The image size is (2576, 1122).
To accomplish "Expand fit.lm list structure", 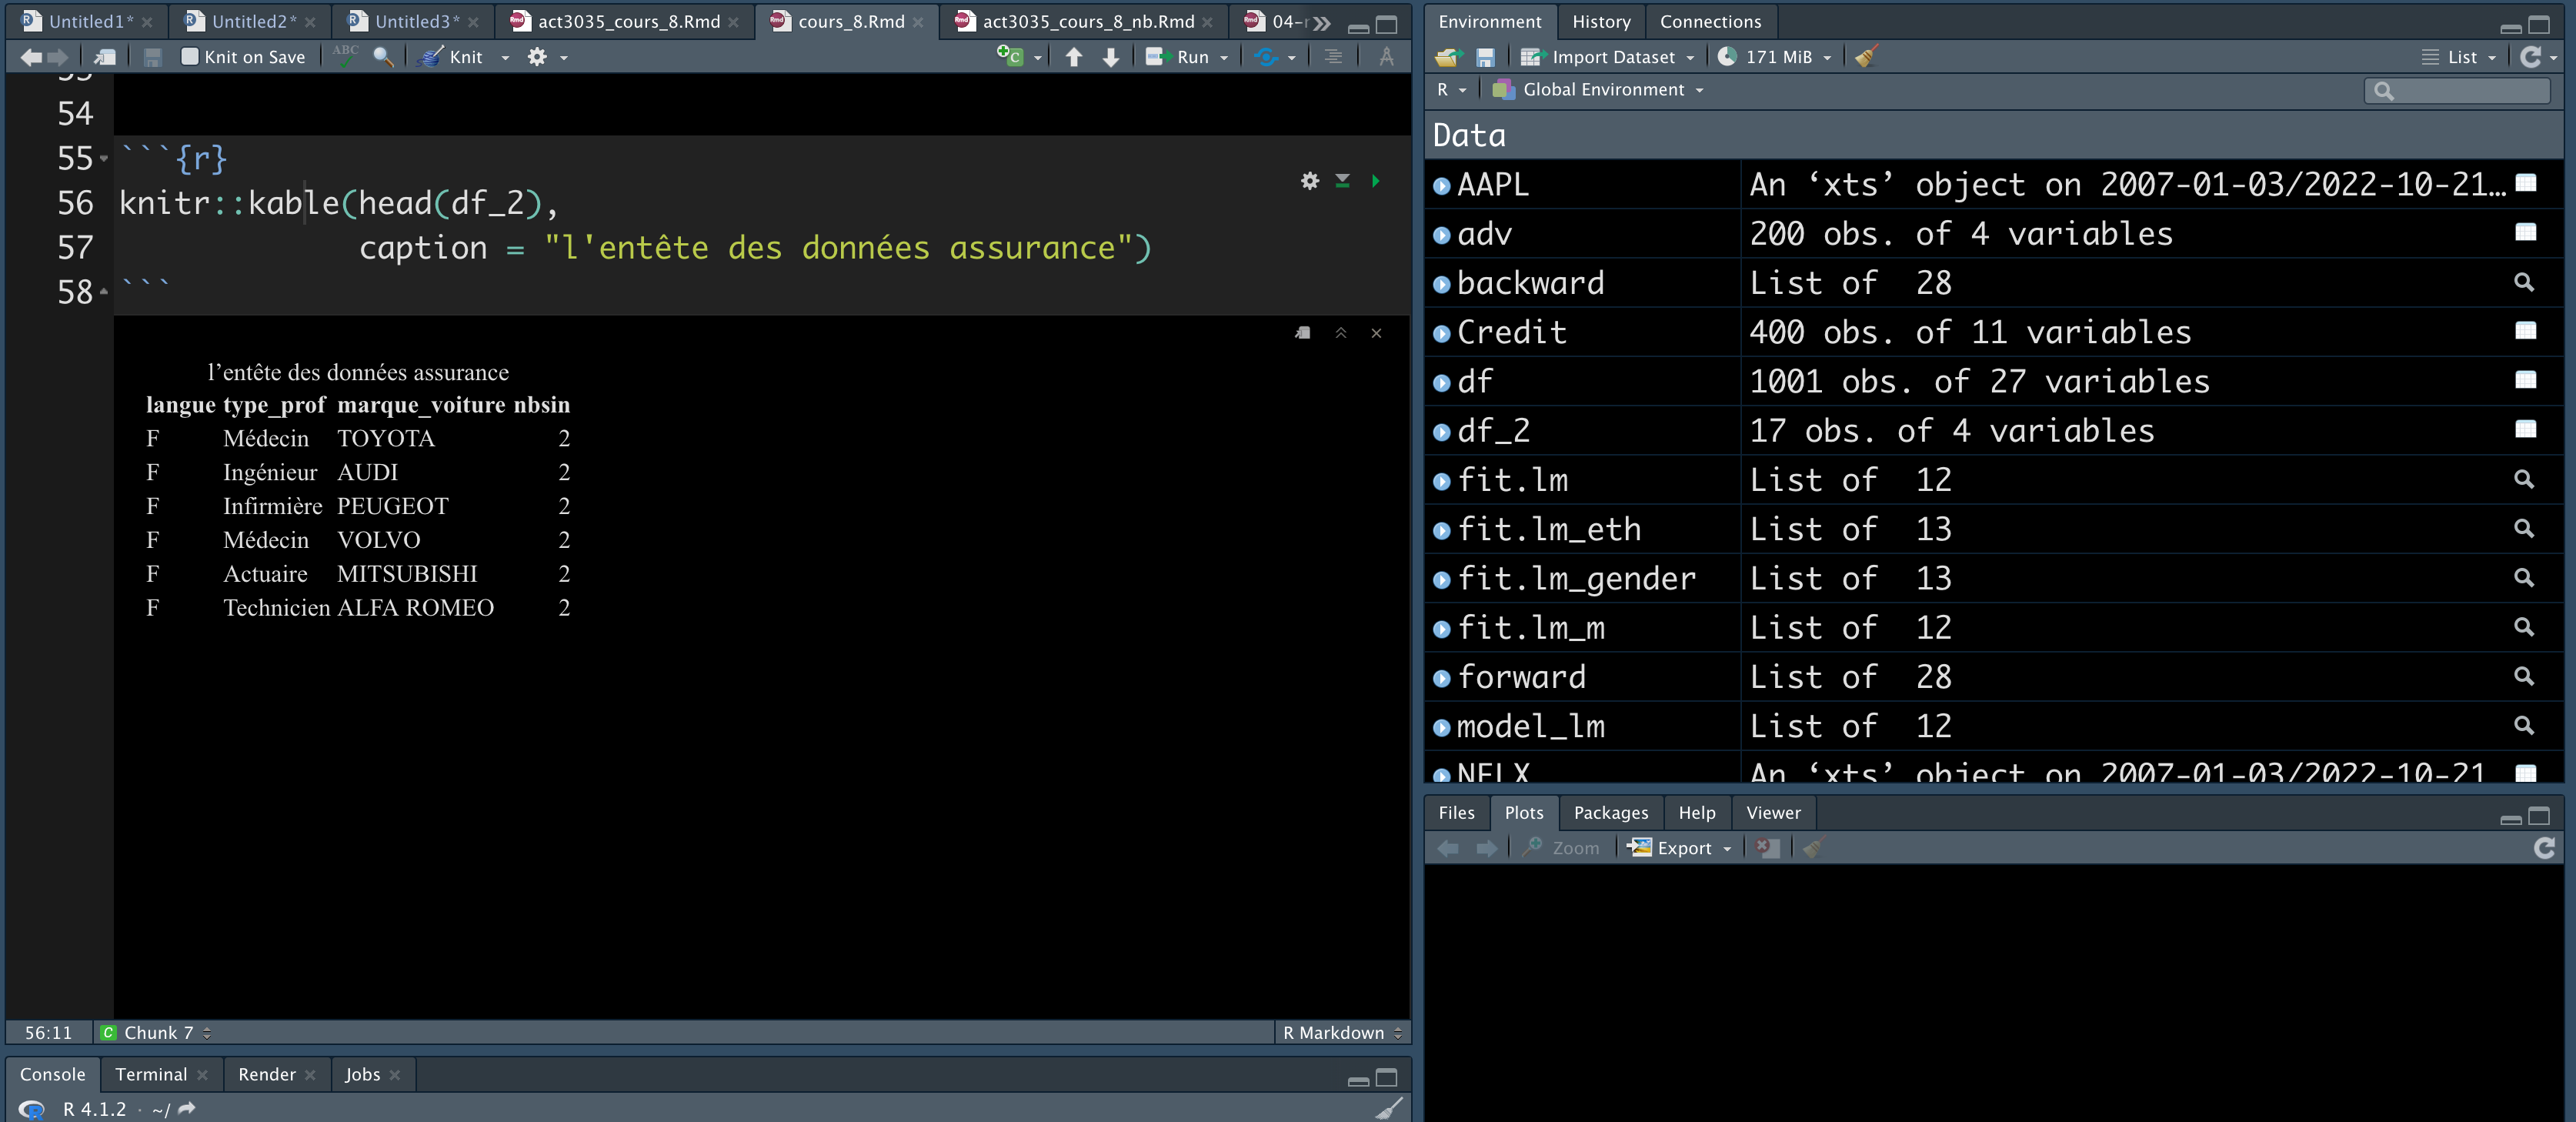I will [x=1441, y=482].
